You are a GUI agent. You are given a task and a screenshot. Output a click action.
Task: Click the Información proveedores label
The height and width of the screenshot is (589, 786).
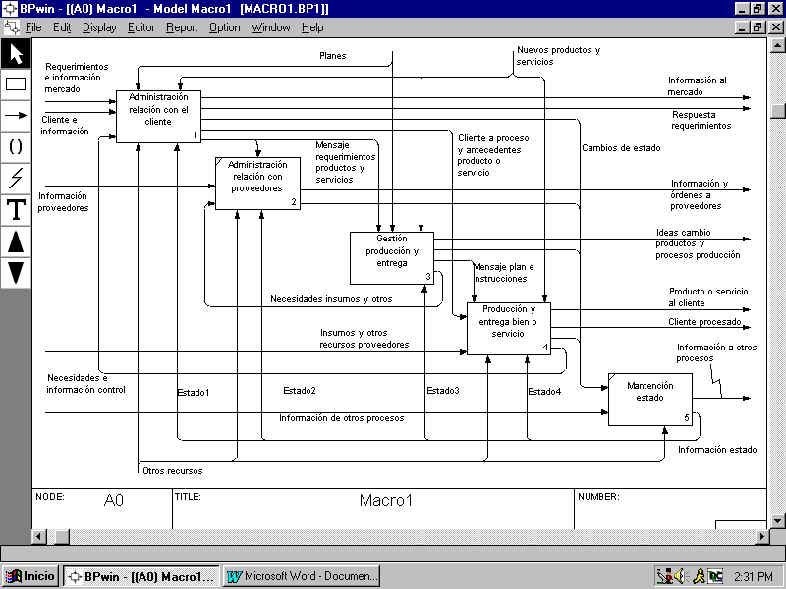point(63,202)
